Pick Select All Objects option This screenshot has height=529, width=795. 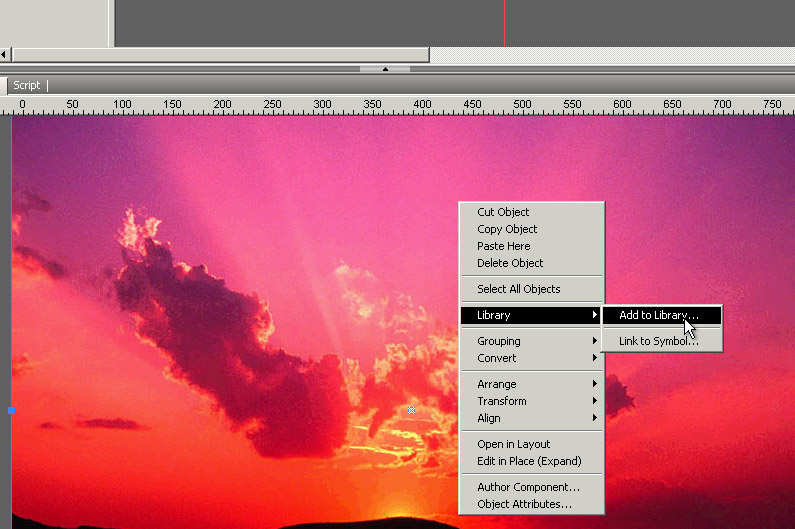(518, 289)
